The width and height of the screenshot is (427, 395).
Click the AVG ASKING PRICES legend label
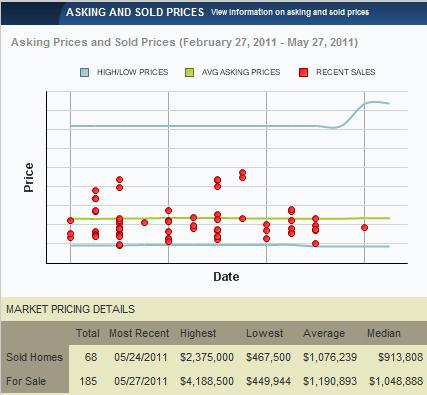[241, 72]
